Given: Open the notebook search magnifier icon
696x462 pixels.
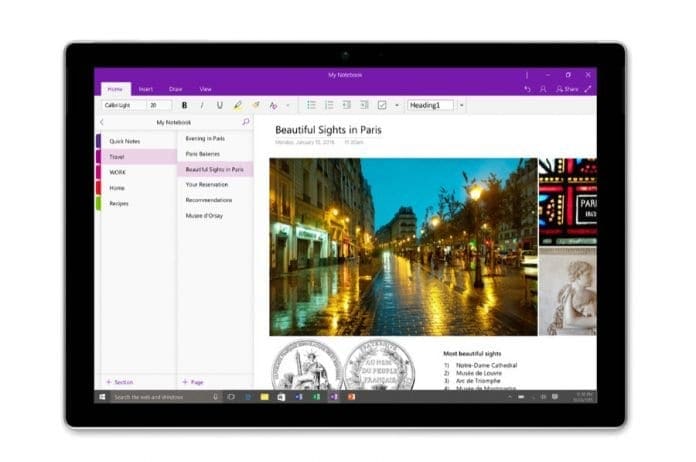Looking at the screenshot, I should coord(245,122).
